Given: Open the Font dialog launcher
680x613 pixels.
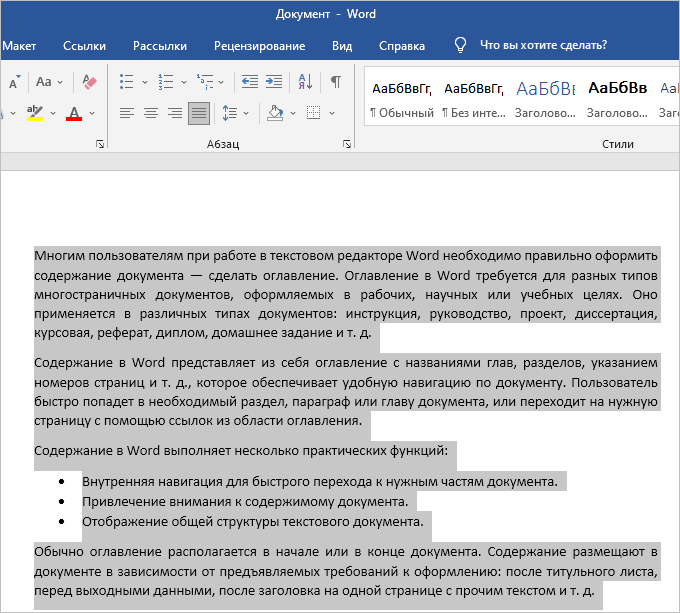Looking at the screenshot, I should tap(100, 144).
